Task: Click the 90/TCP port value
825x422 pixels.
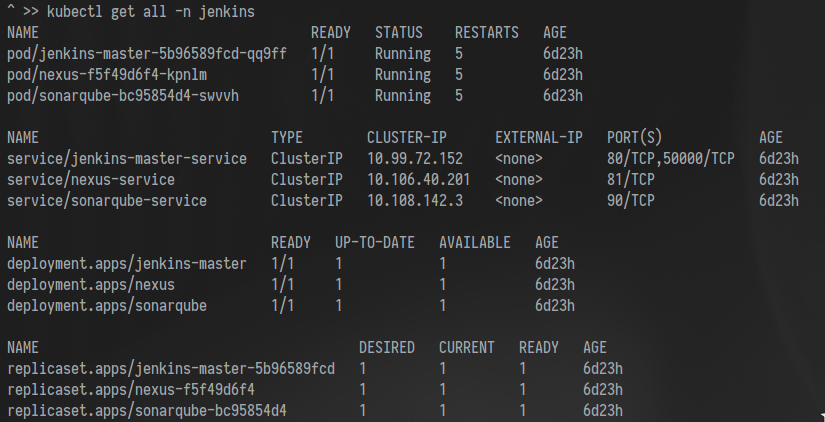Action: pos(630,201)
